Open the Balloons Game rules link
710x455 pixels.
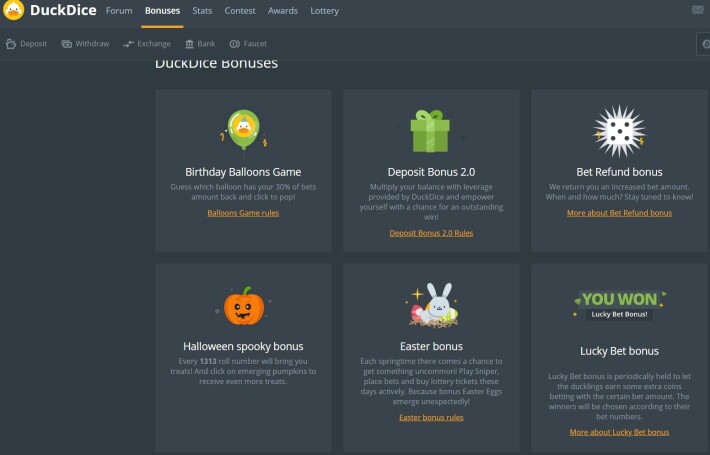(243, 213)
